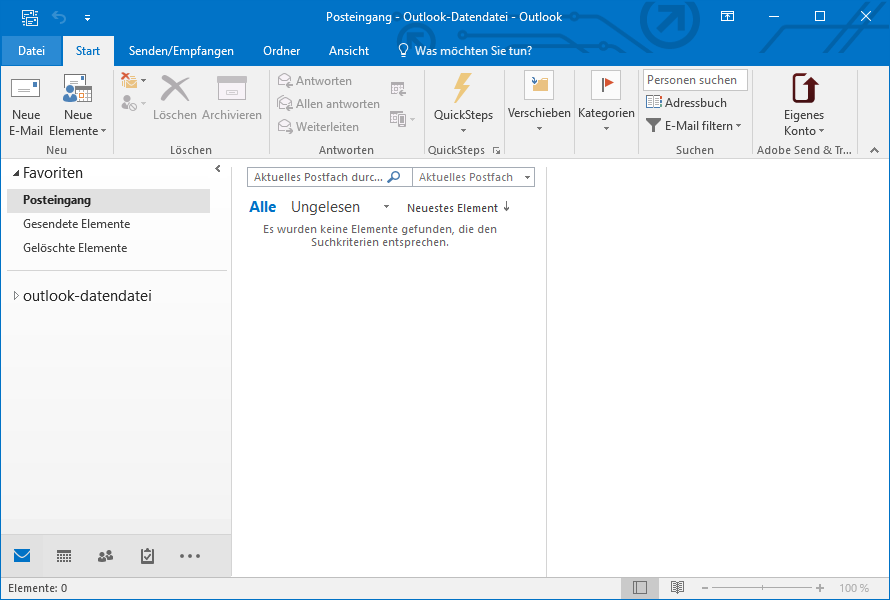The width and height of the screenshot is (890, 600).
Task: Open the navigation options ellipsis
Action: tap(190, 556)
